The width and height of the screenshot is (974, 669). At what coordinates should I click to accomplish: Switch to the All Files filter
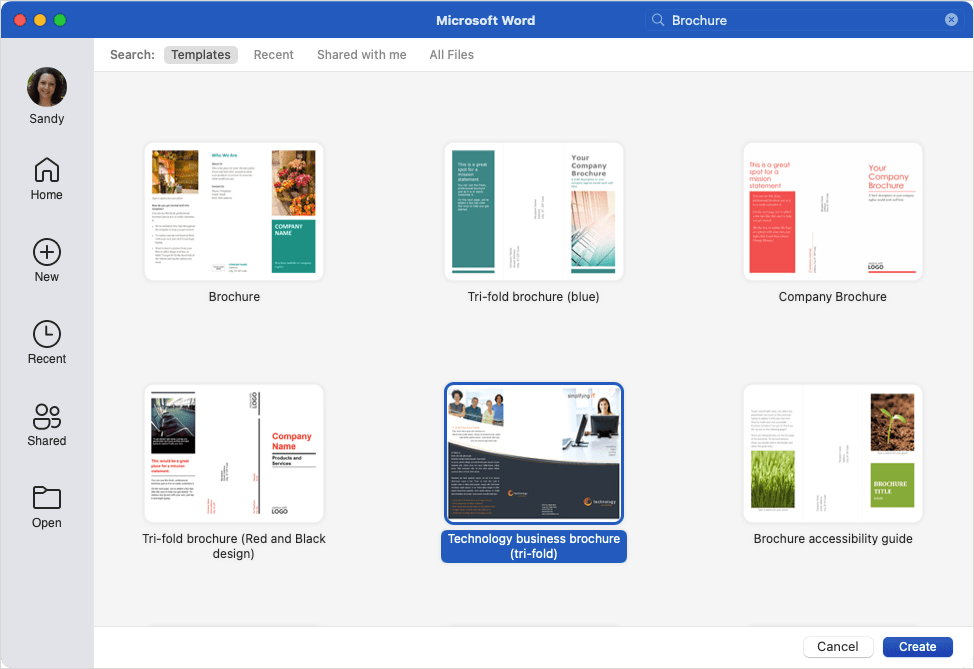tap(451, 55)
